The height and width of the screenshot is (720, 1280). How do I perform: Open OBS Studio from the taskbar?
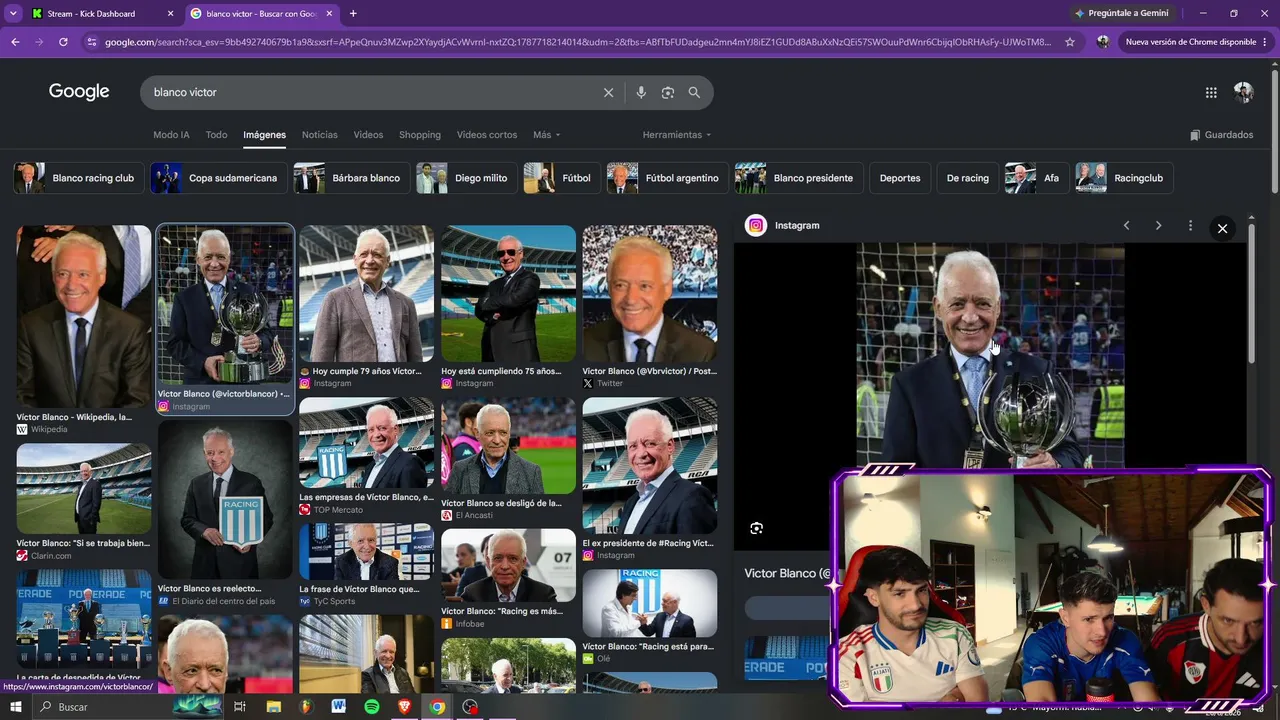point(470,707)
